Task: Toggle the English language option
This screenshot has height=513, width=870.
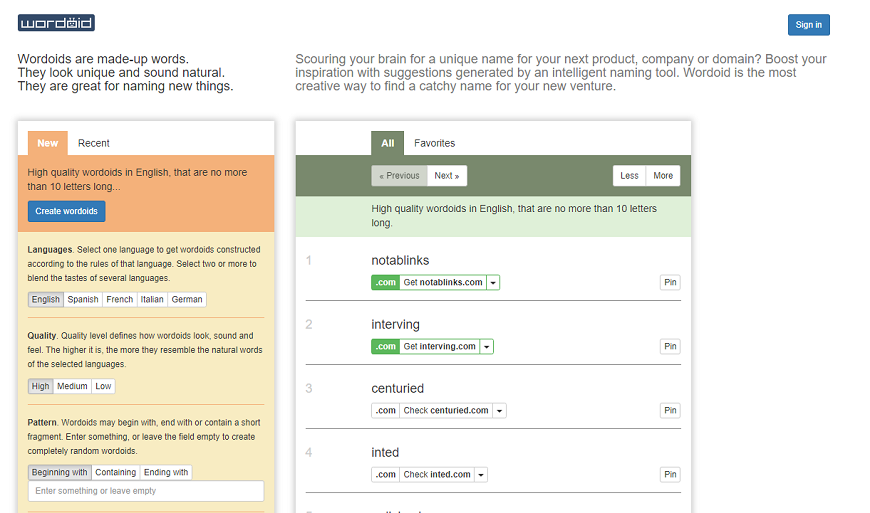Action: (x=45, y=299)
